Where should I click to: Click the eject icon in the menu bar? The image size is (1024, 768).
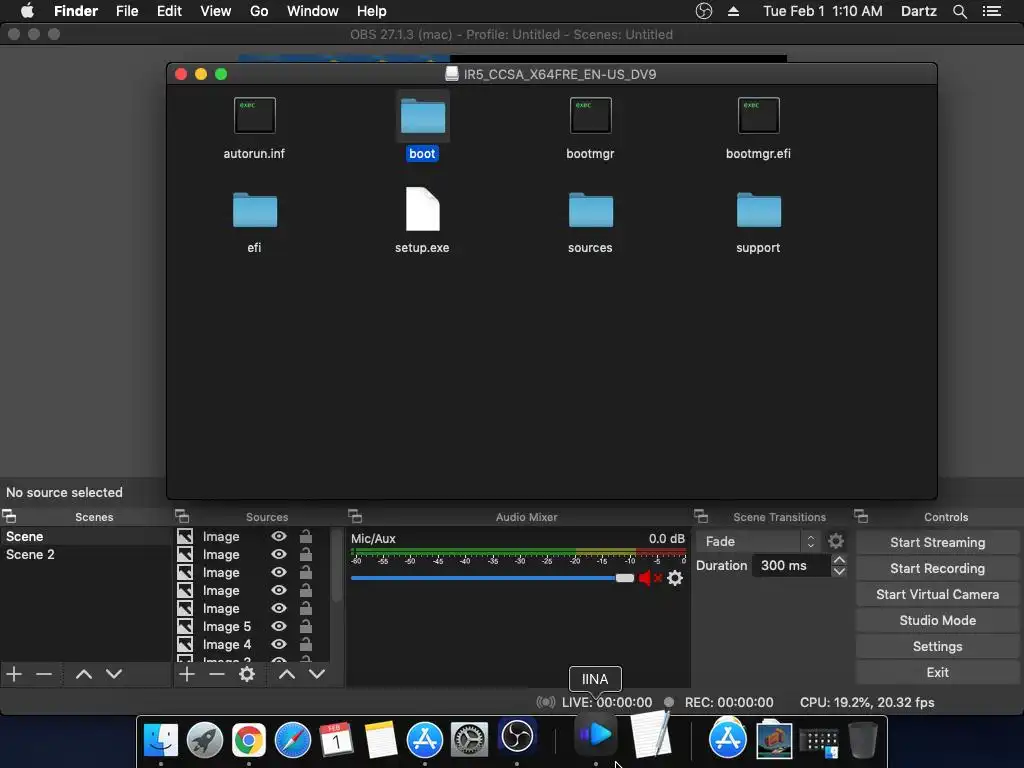pyautogui.click(x=733, y=11)
